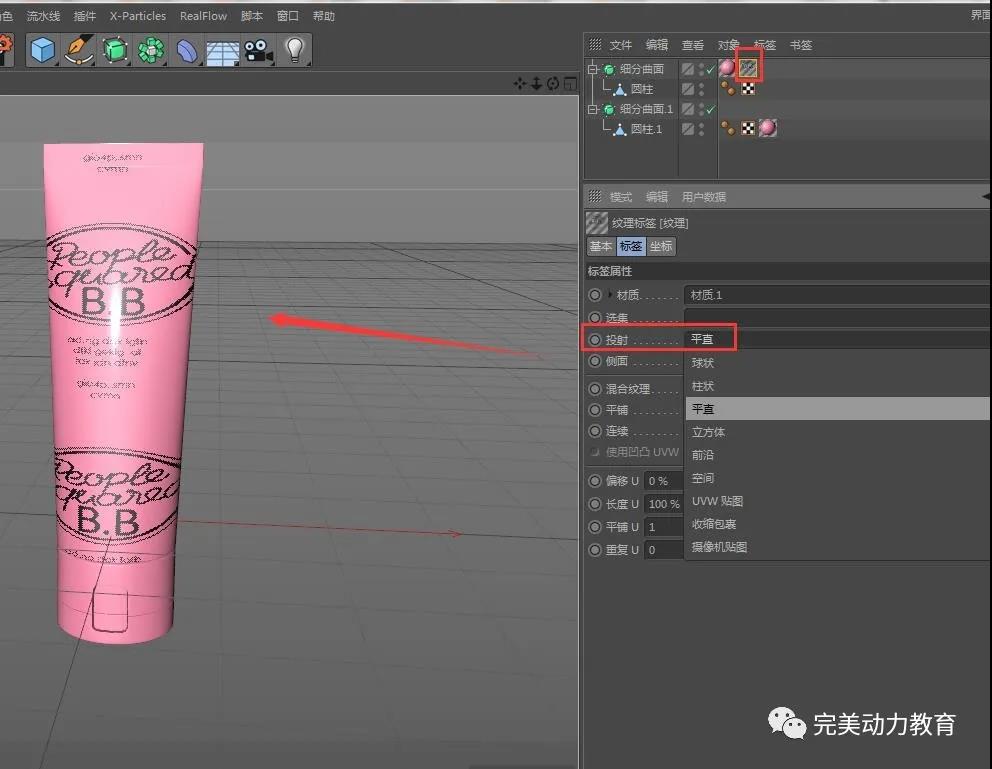Screen dimensions: 992x769
Task: Collapse the 细分曲面 tree node
Action: (593, 69)
